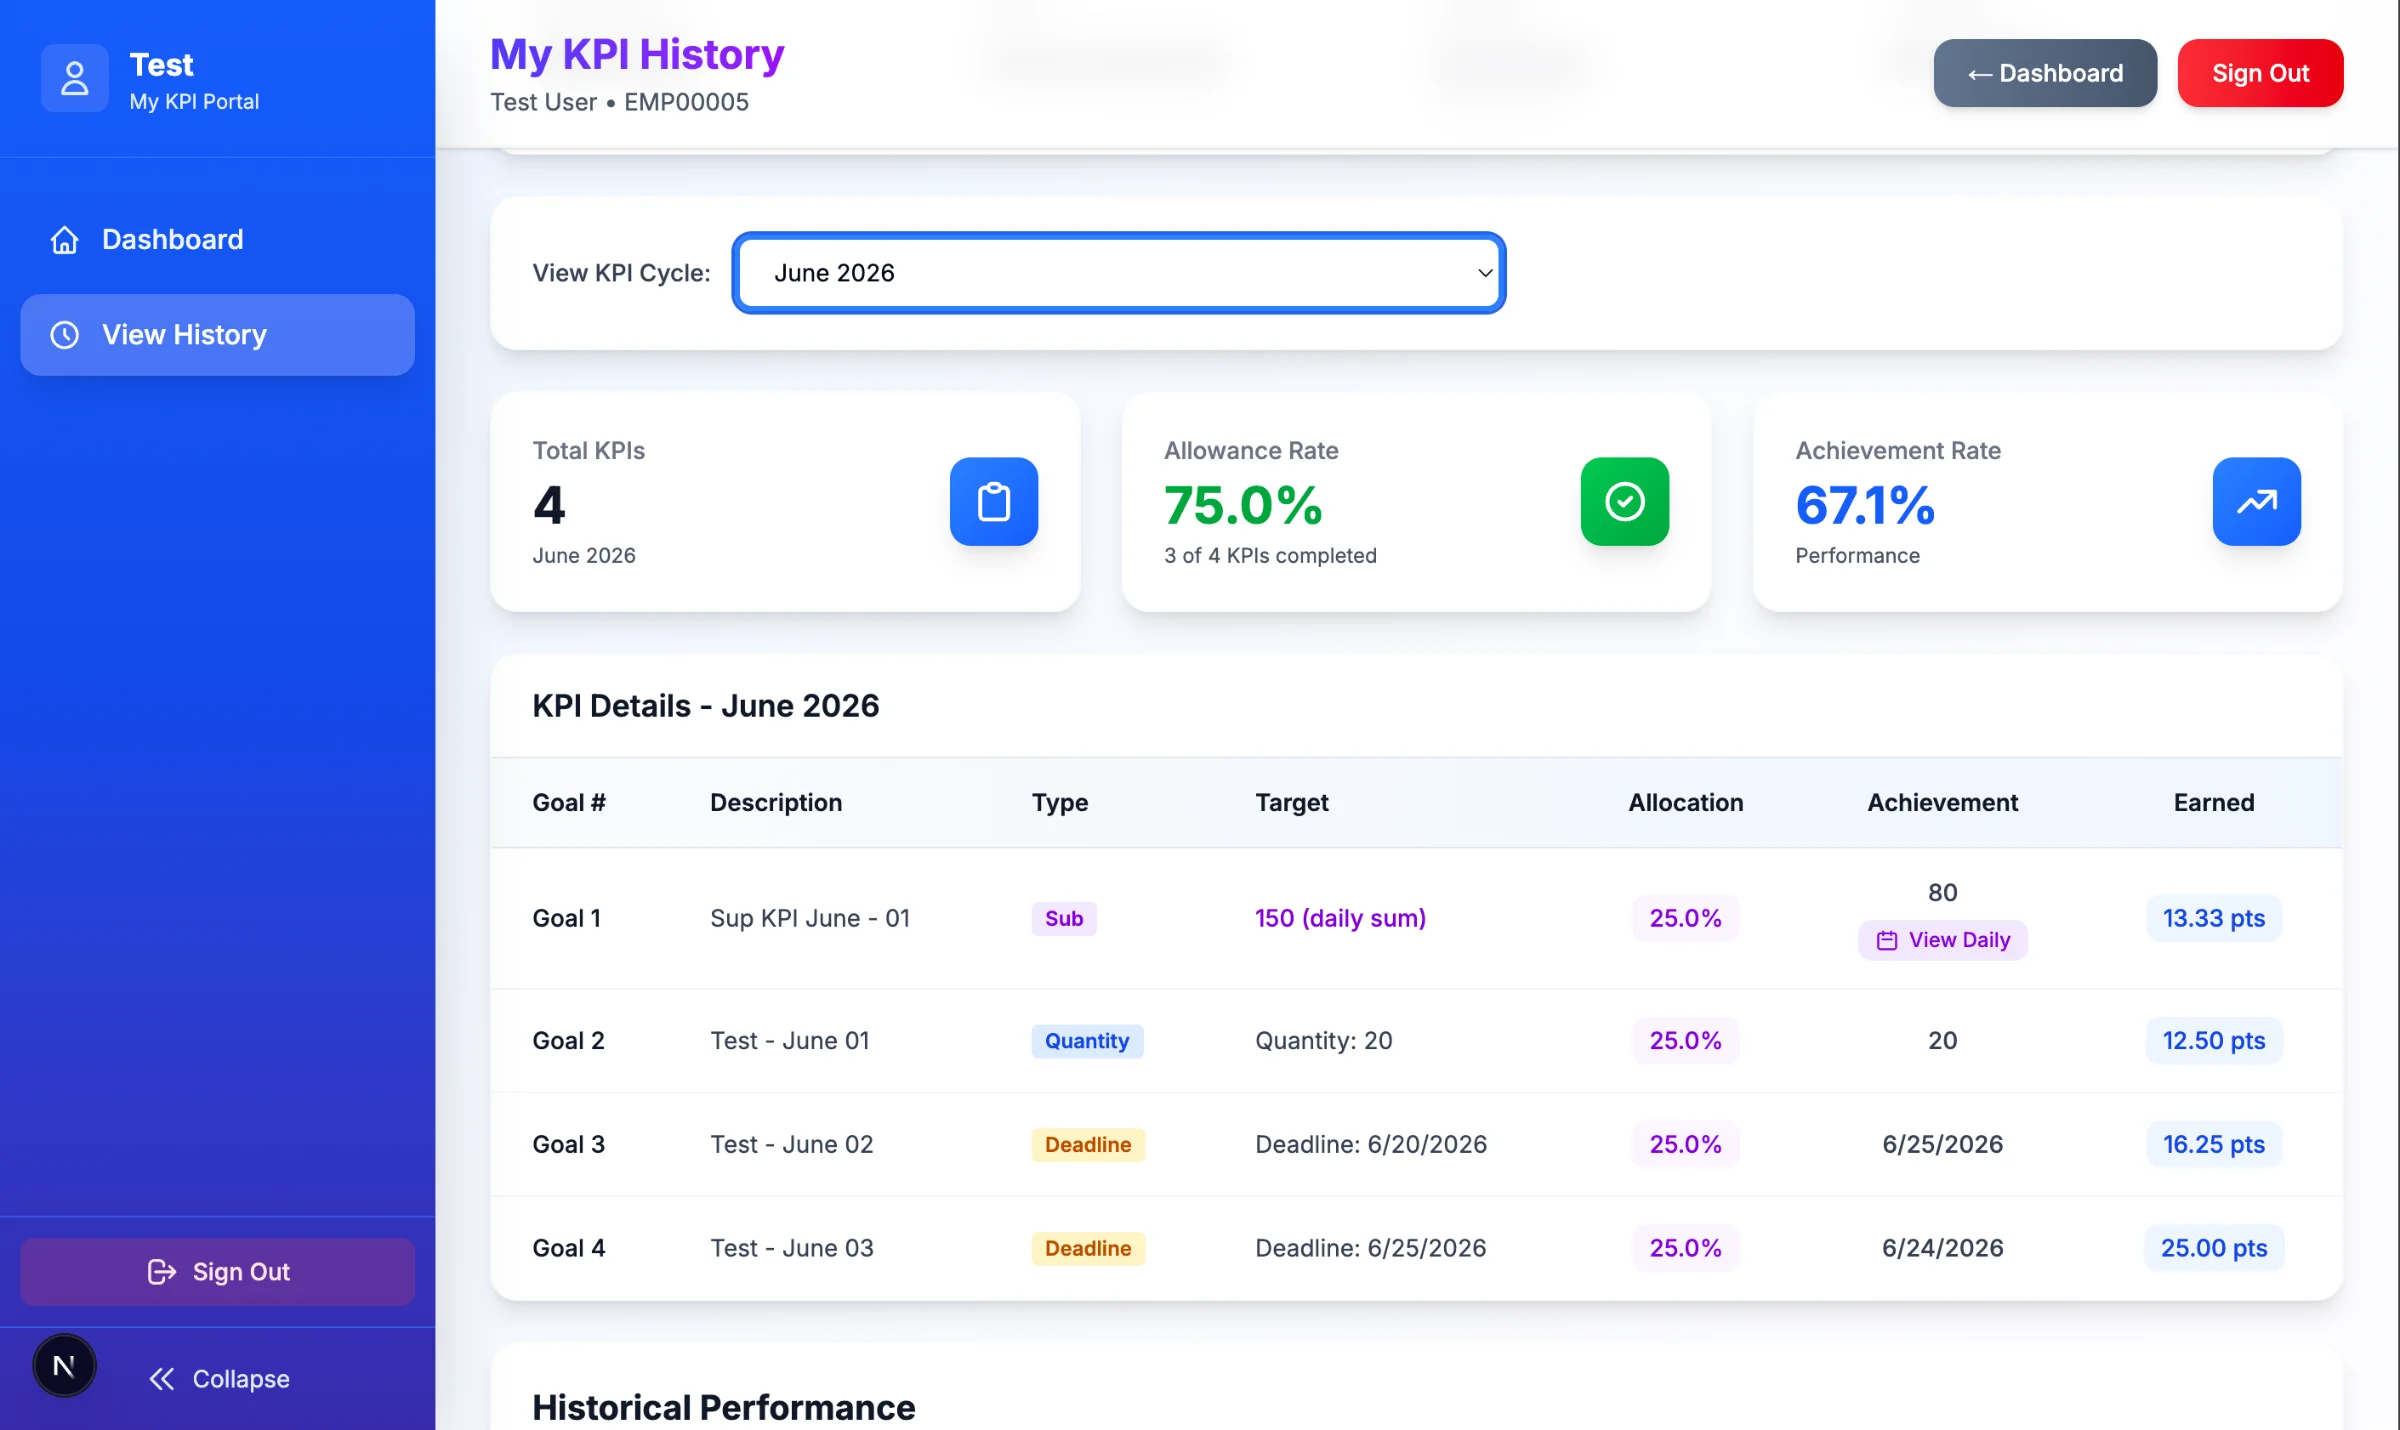Click the Quantity type badge
Viewport: 2400px width, 1430px height.
(1087, 1041)
